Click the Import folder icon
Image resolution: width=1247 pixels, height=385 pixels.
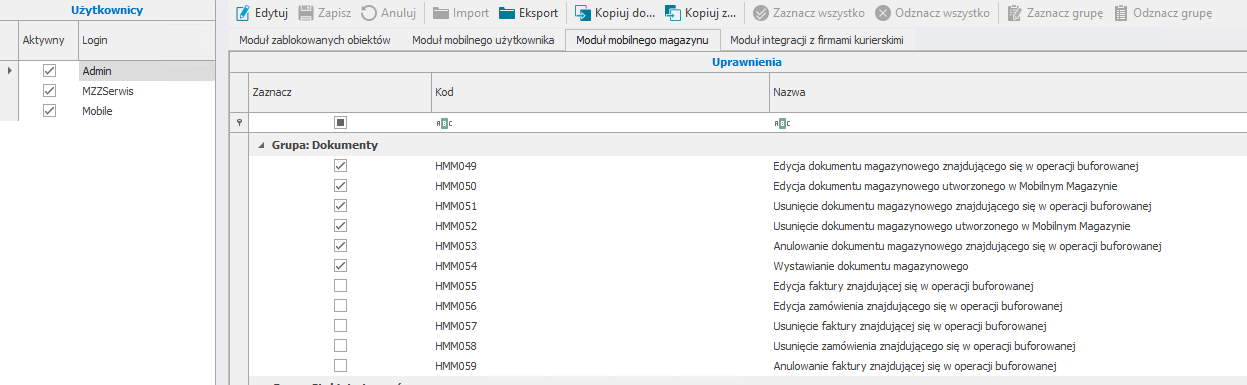pyautogui.click(x=441, y=14)
